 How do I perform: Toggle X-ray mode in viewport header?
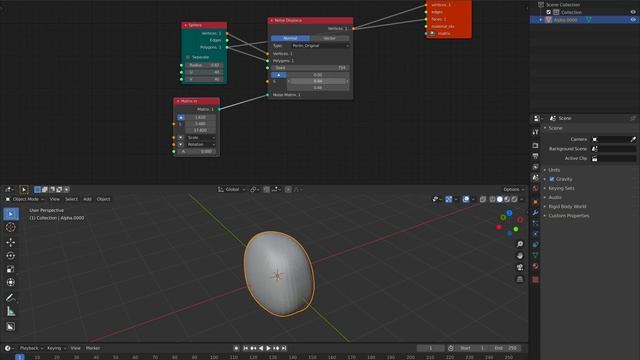[483, 199]
